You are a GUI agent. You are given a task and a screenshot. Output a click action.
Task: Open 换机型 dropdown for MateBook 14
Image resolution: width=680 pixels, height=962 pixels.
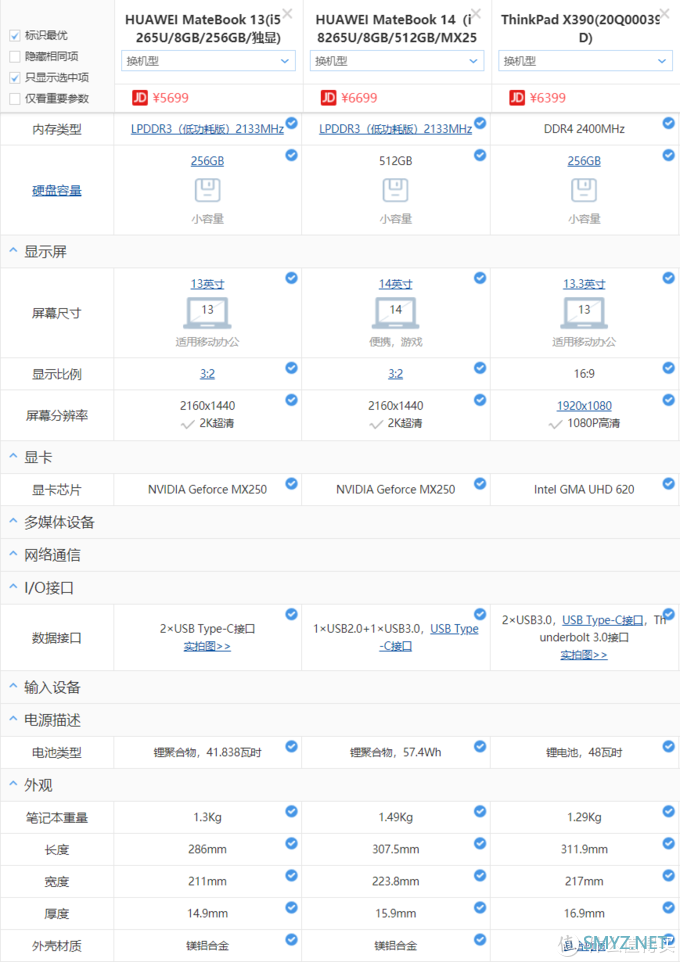[x=397, y=61]
